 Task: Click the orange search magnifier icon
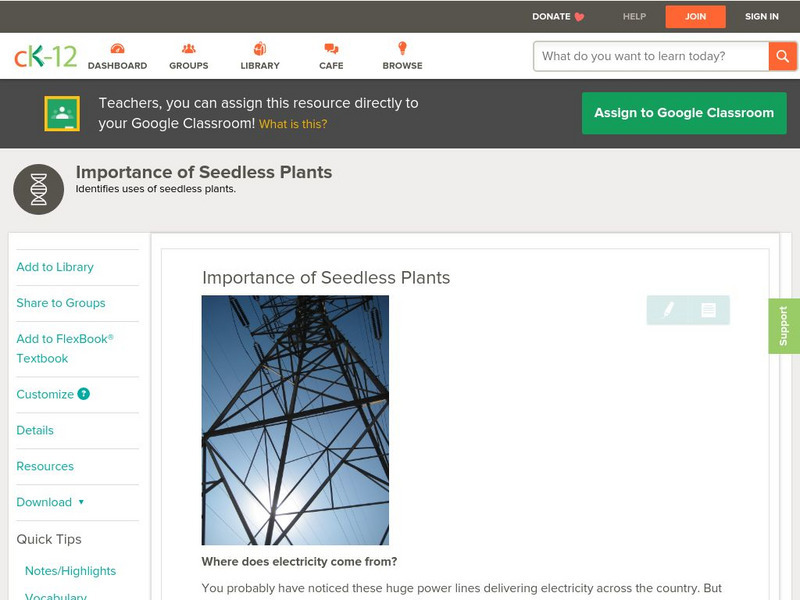click(783, 56)
